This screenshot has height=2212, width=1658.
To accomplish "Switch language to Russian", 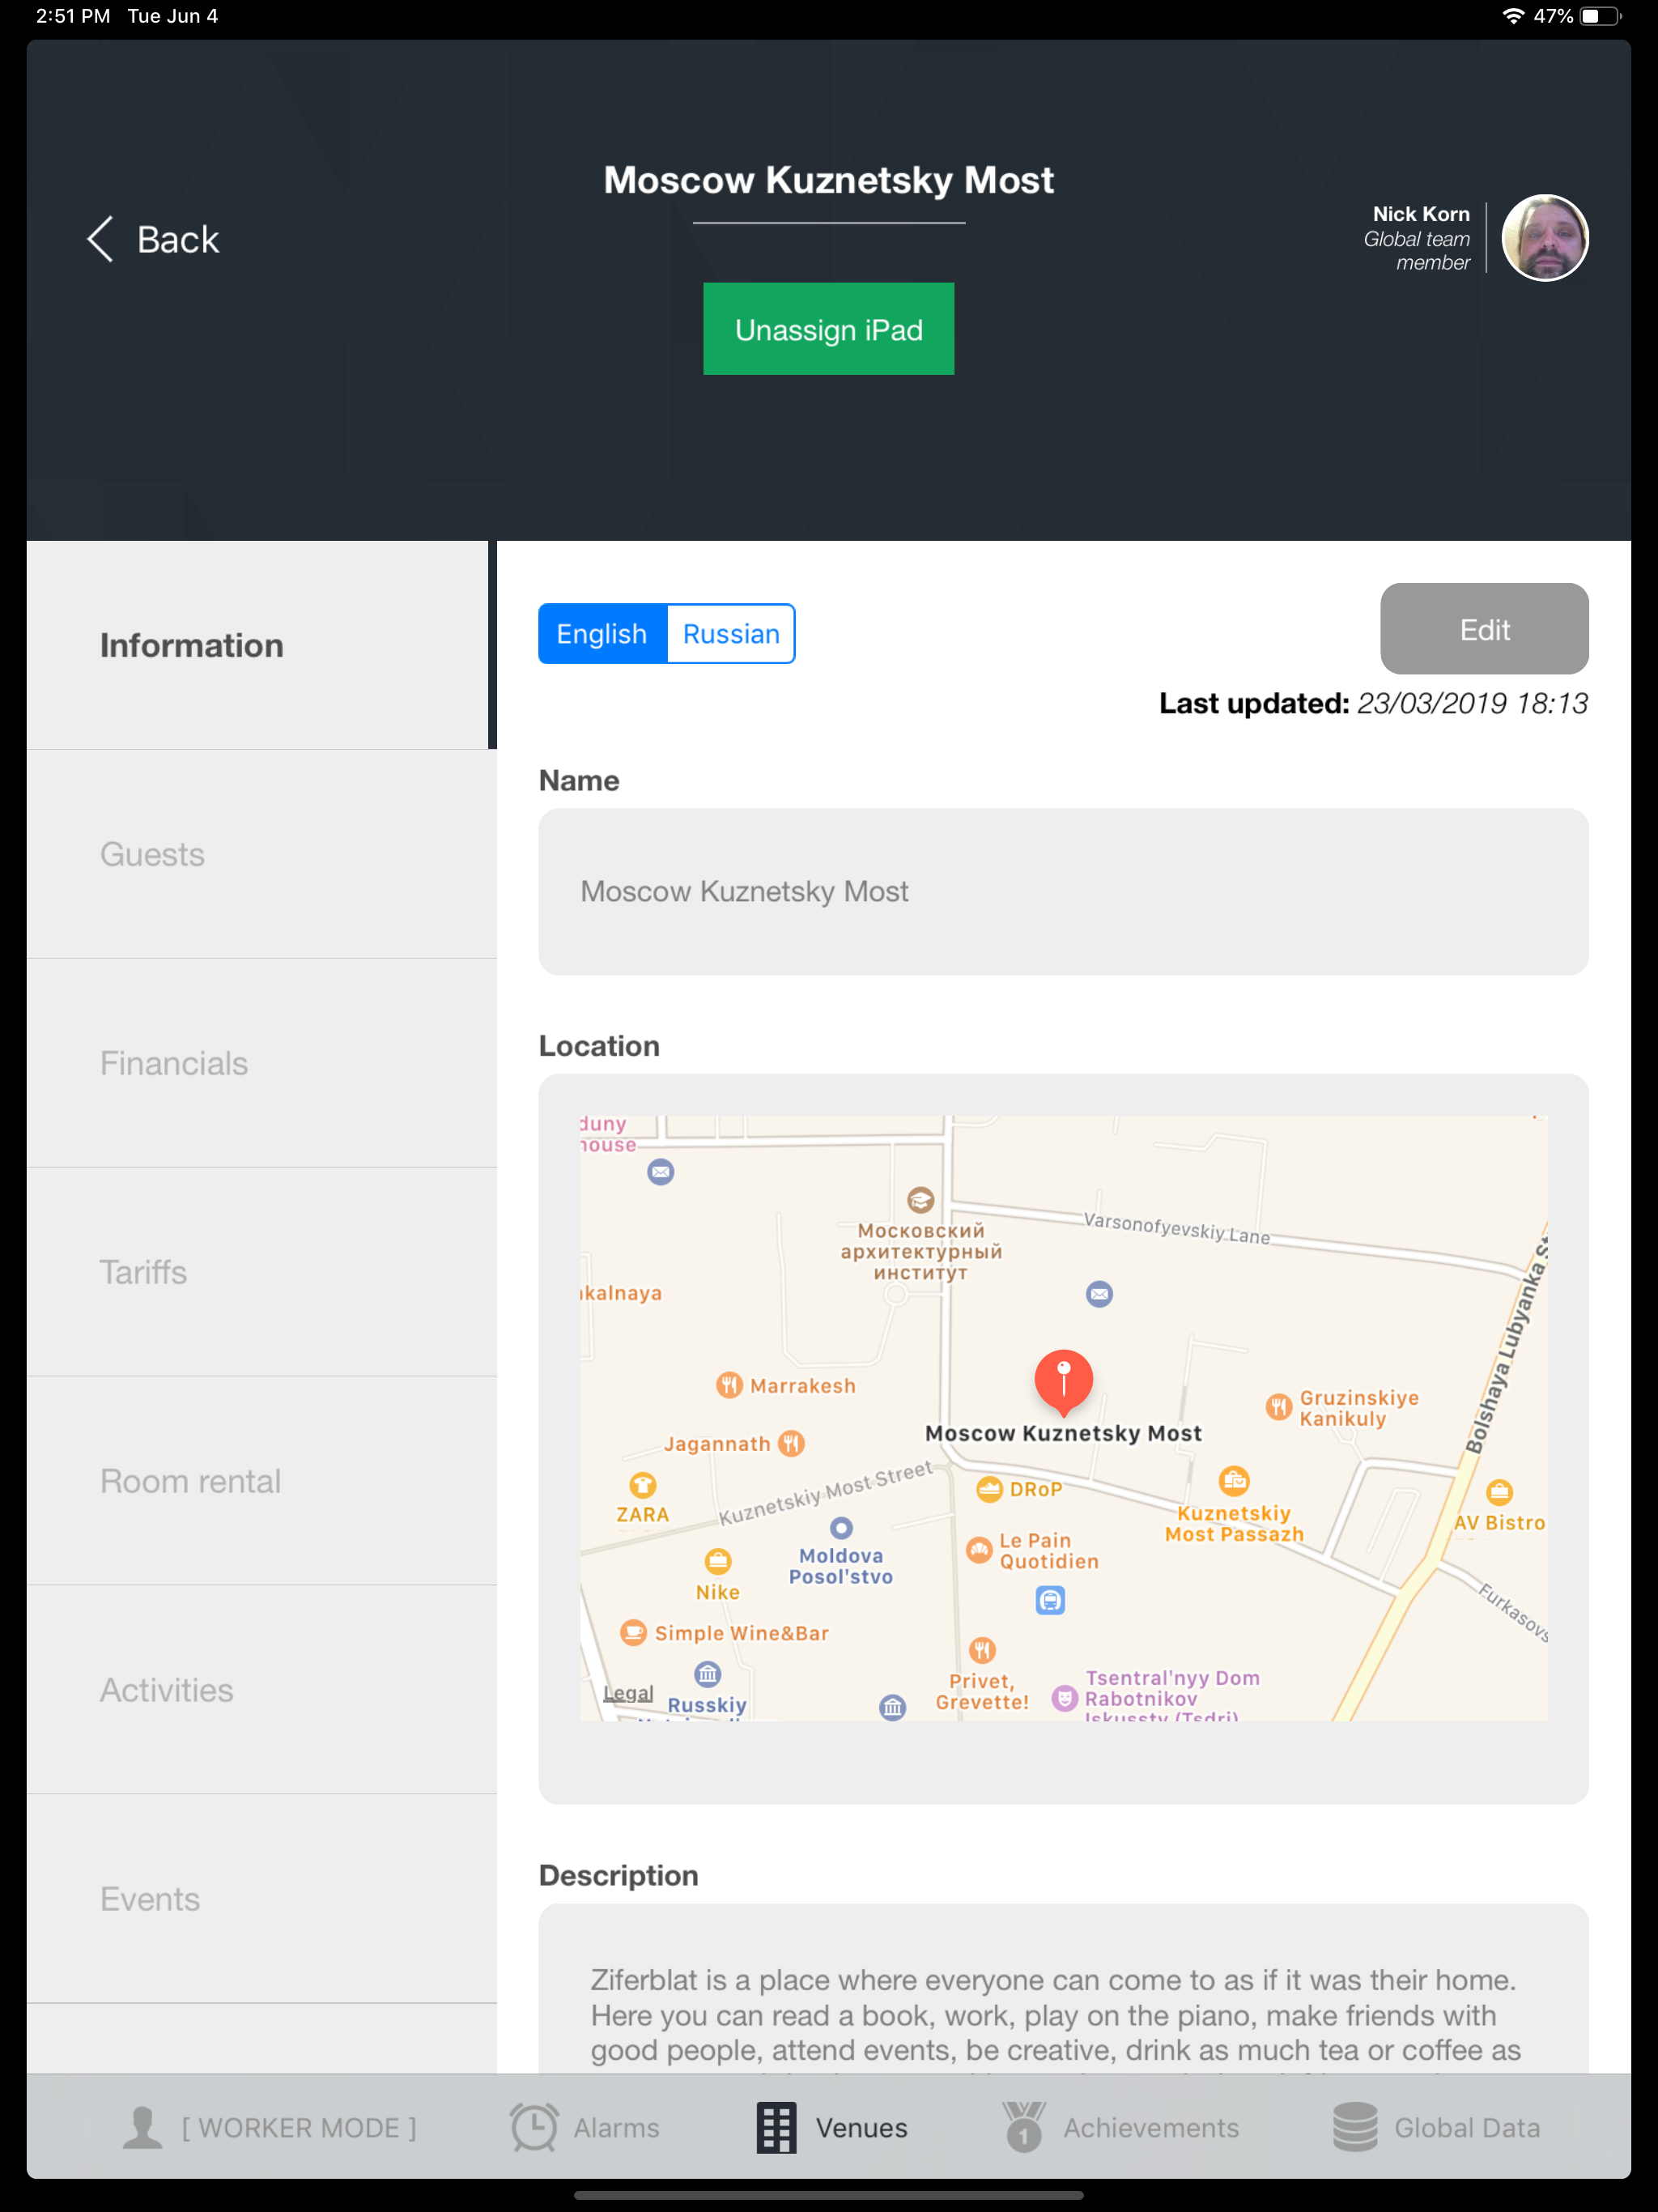I will point(731,634).
